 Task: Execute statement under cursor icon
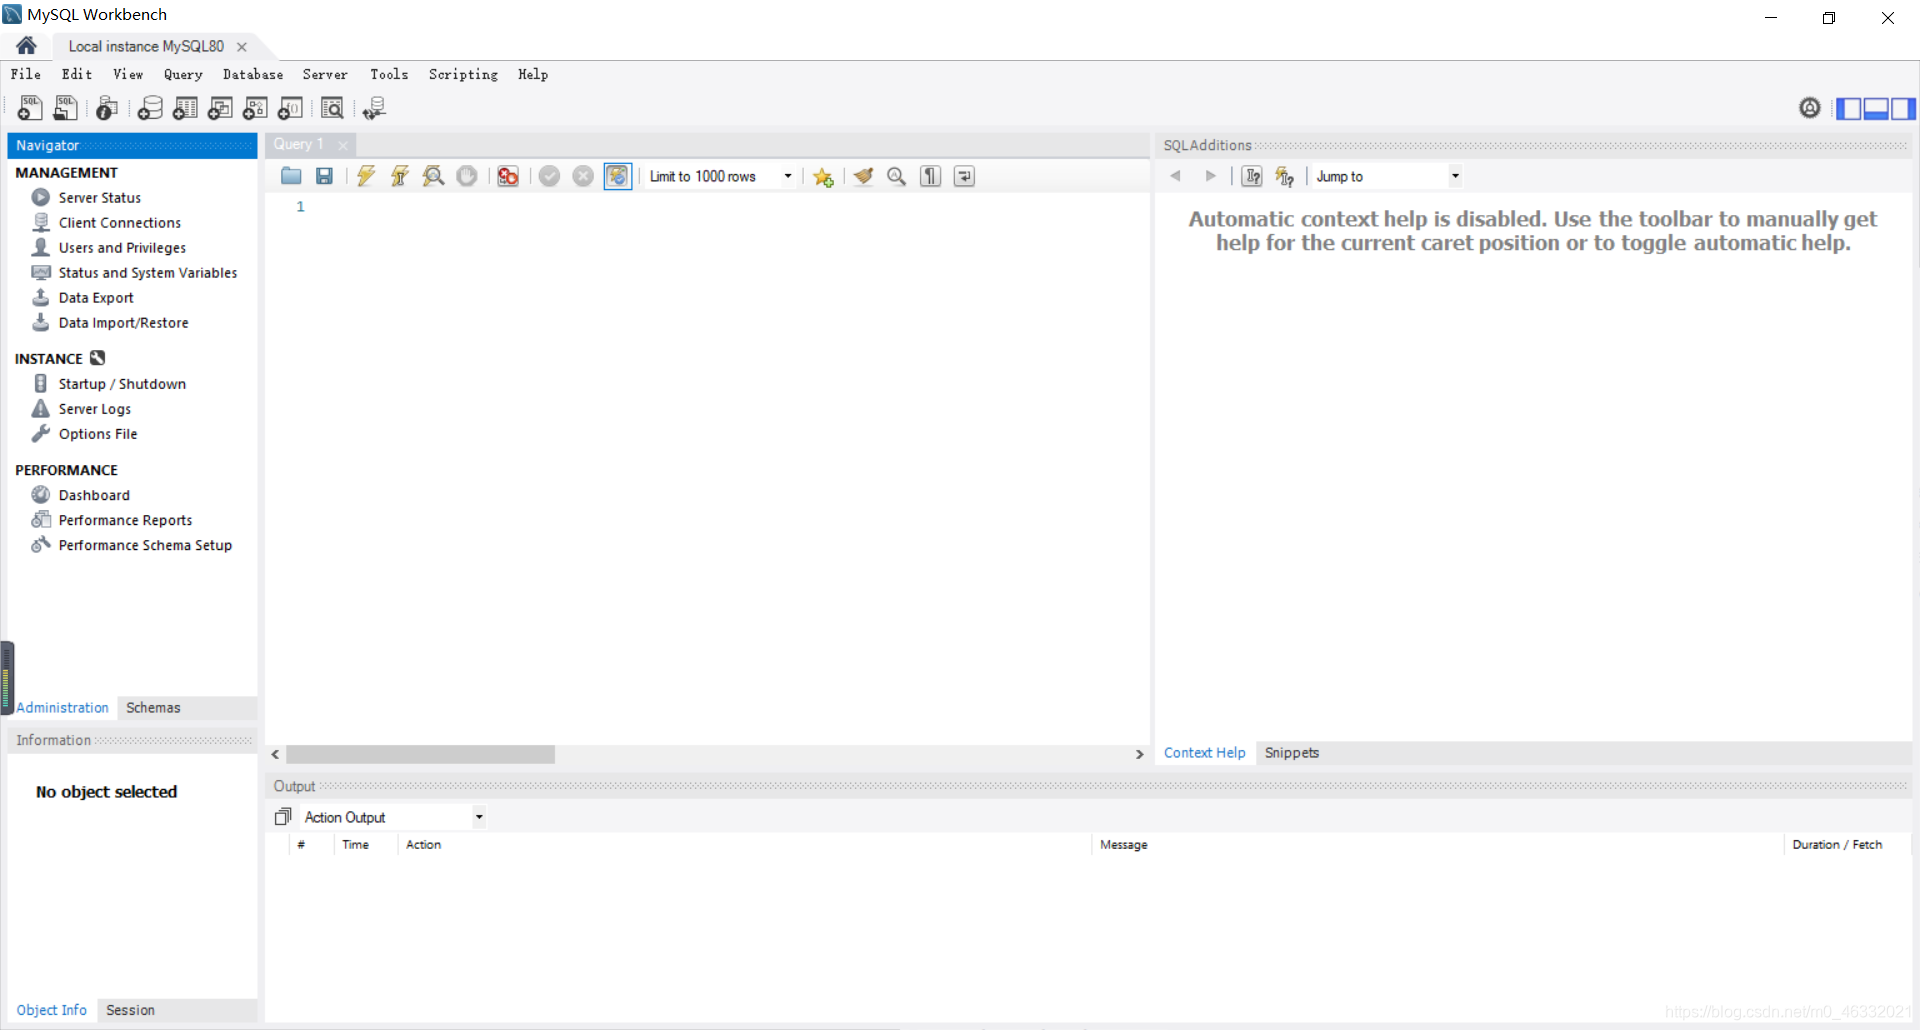[x=400, y=176]
